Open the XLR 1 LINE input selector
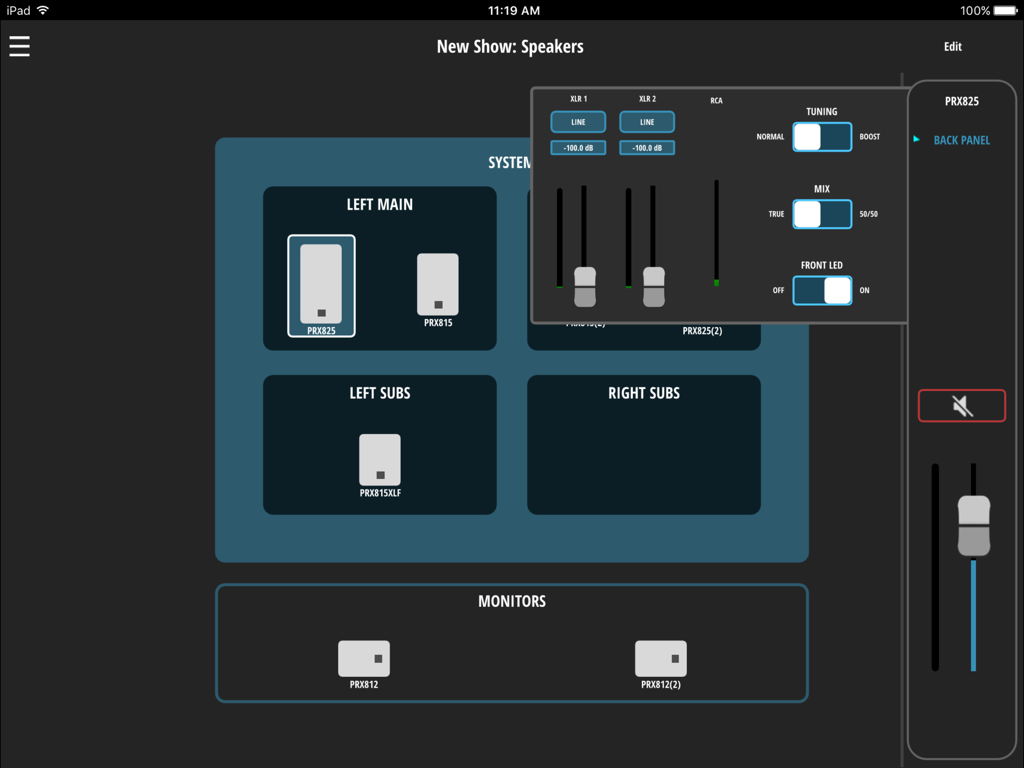 coord(578,121)
